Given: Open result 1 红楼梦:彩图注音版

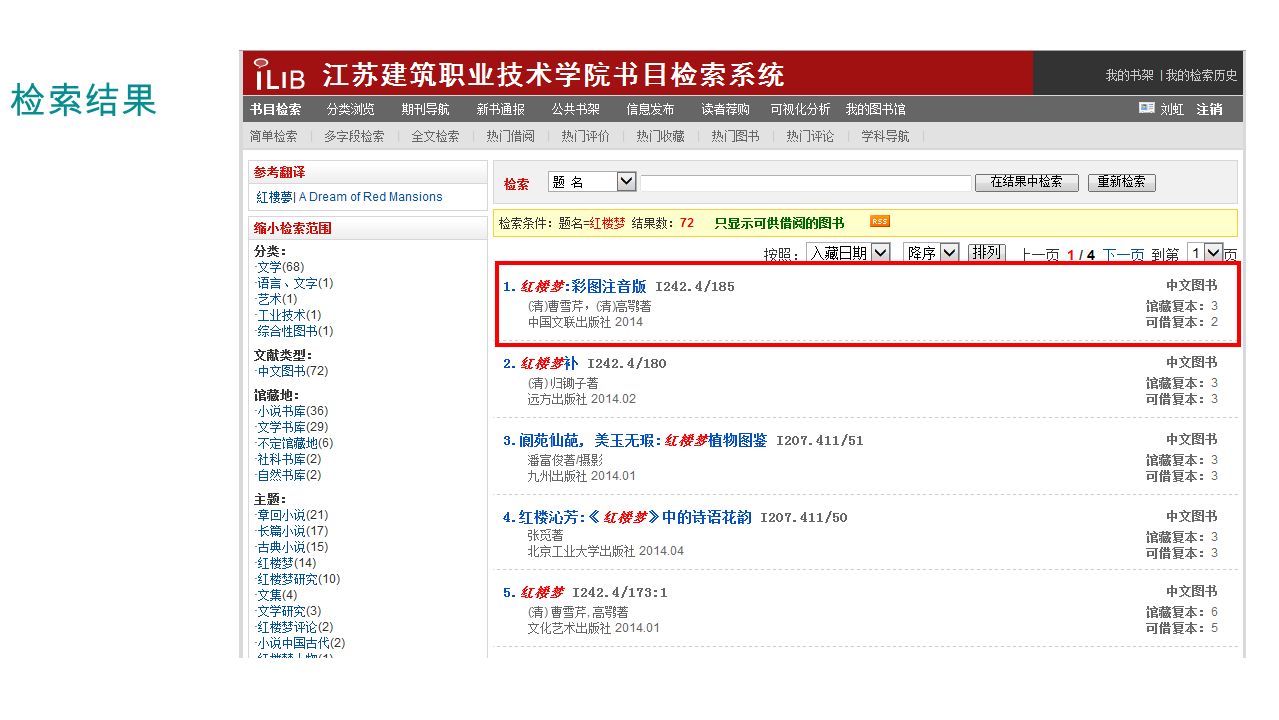Looking at the screenshot, I should (x=583, y=287).
